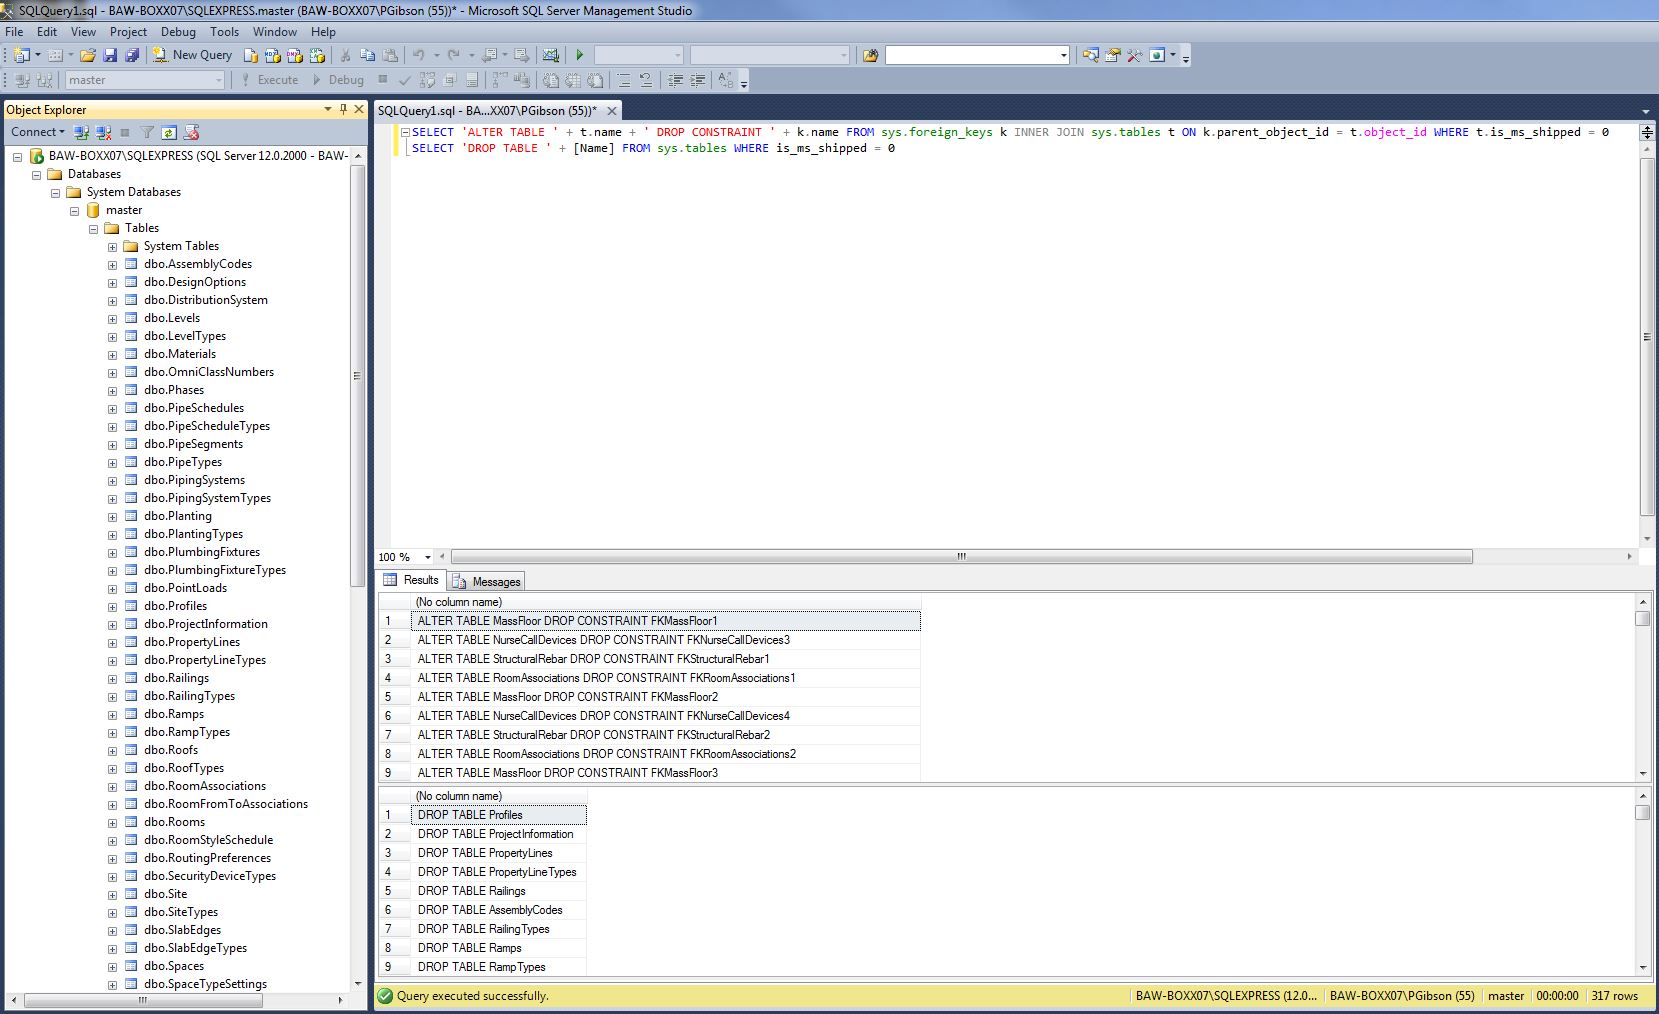
Task: Select dbo.PipeSchedules in the tree
Action: click(193, 408)
